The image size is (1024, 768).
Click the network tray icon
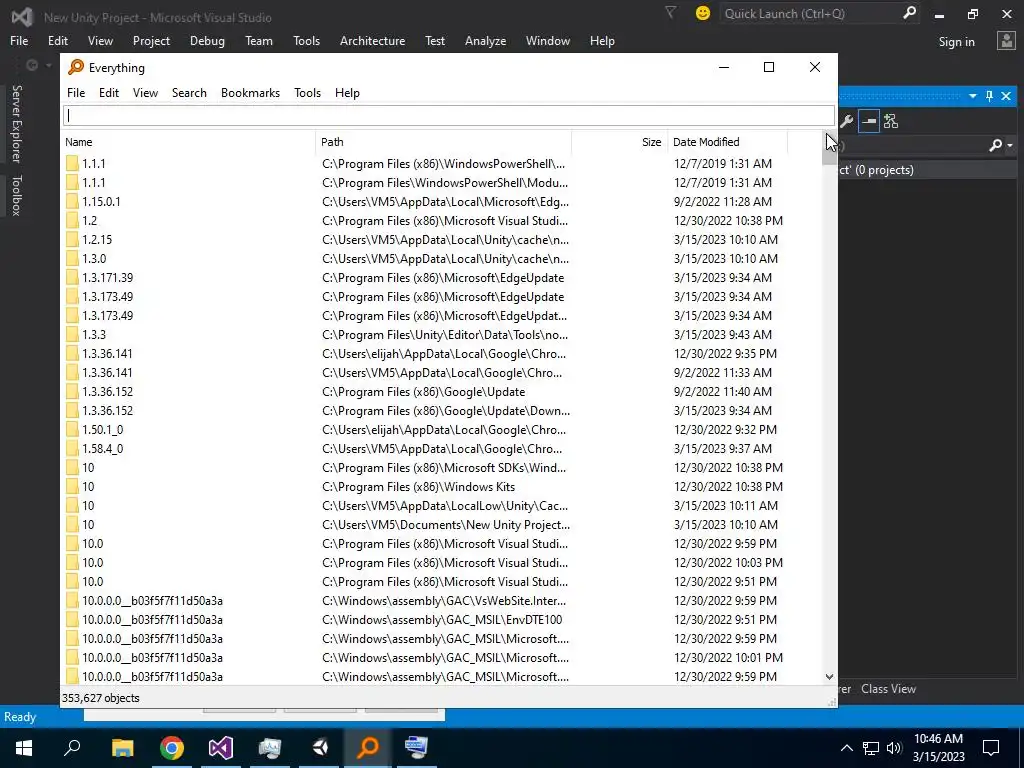coord(871,748)
